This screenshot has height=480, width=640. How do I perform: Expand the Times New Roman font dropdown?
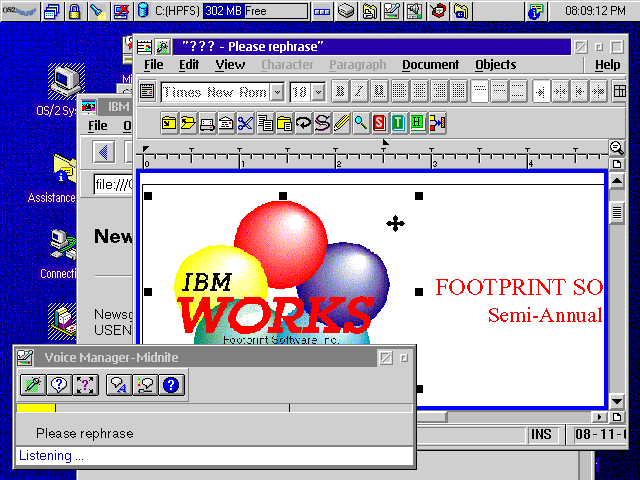(278, 92)
